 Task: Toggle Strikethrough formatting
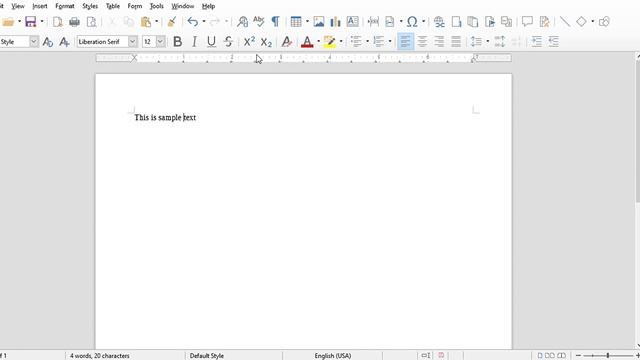point(228,42)
